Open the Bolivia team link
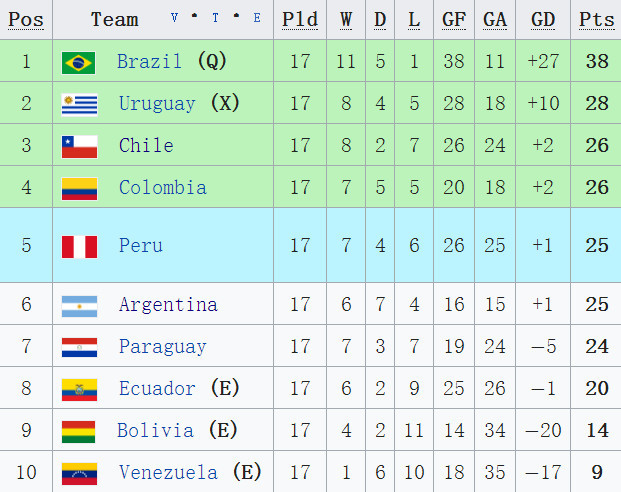This screenshot has width=621, height=492. [155, 430]
